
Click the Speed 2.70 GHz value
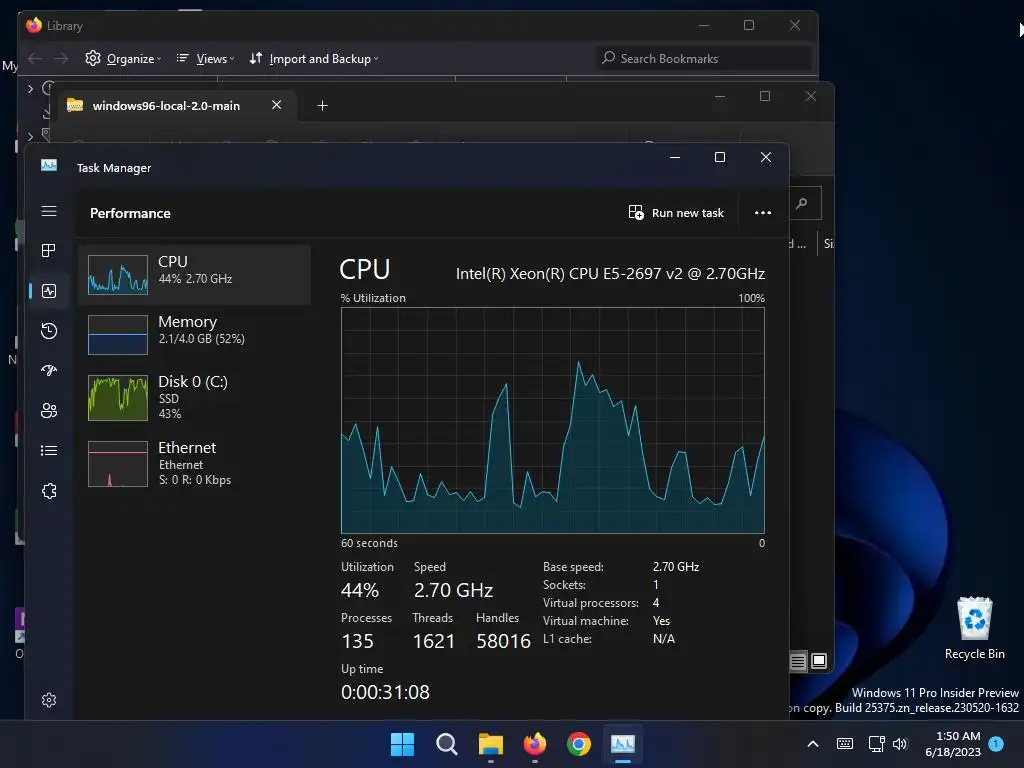453,590
